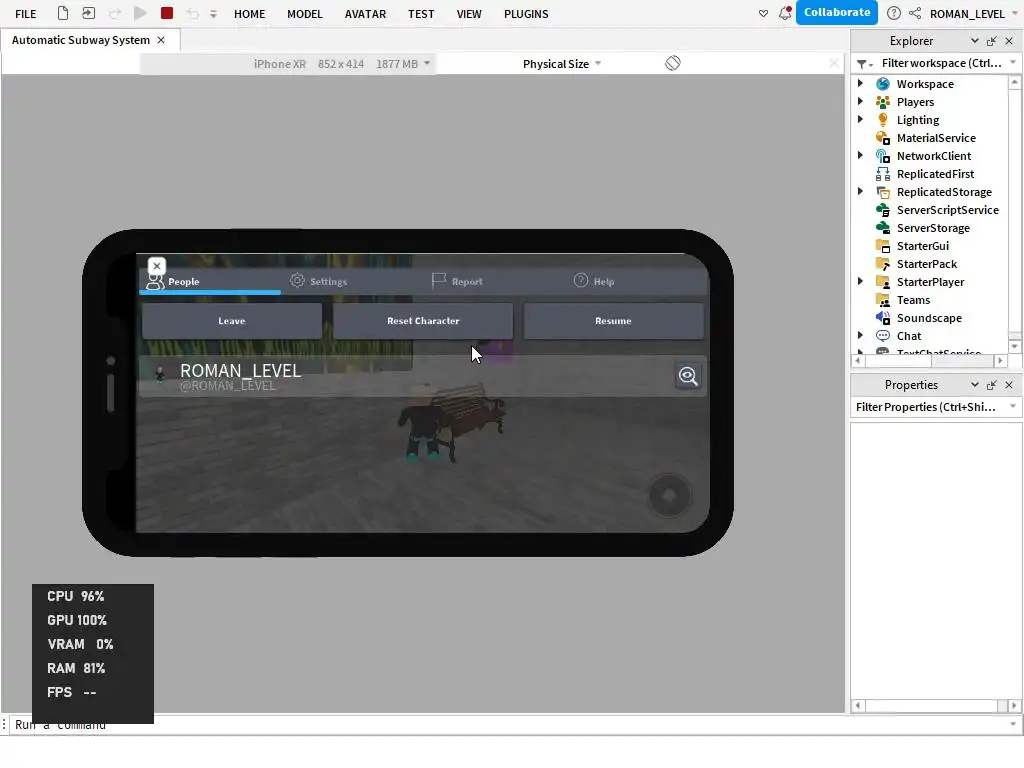
Task: Select Teams in Explorer
Action: coord(913,300)
